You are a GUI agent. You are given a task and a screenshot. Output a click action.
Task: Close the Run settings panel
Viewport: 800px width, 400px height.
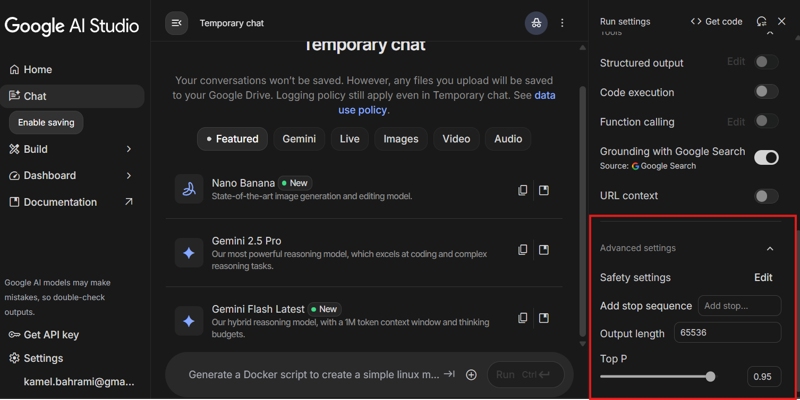tap(782, 21)
